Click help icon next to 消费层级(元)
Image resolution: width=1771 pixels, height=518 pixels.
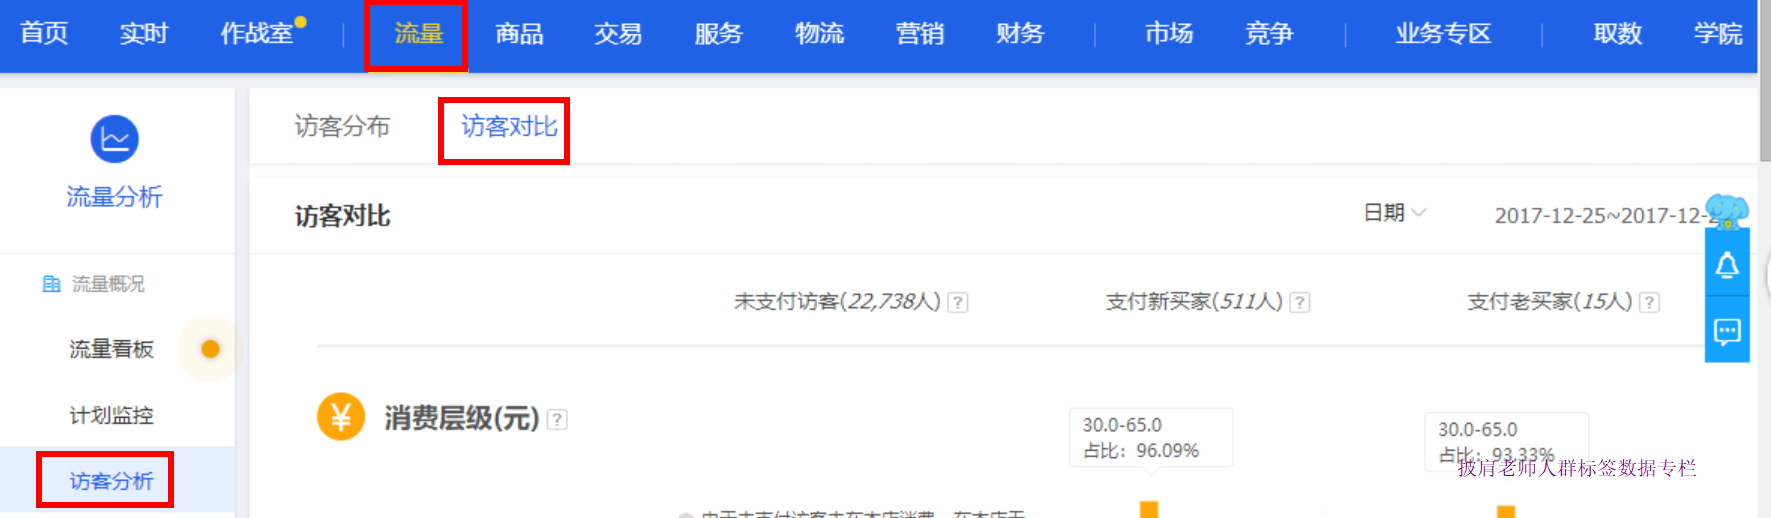click(x=557, y=419)
